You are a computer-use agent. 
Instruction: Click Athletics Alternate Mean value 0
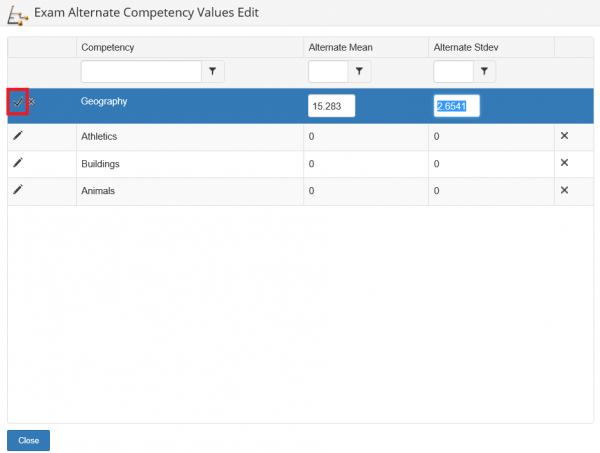(x=311, y=136)
